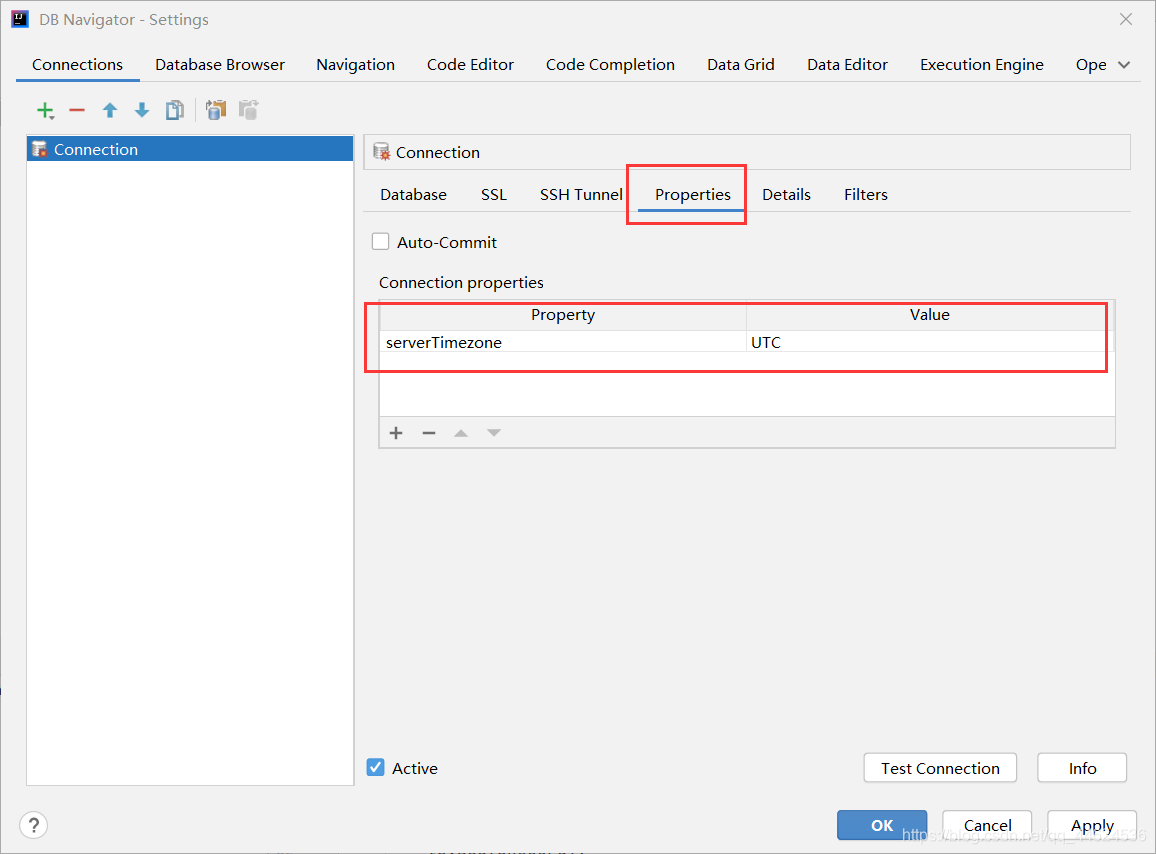This screenshot has height=854, width=1156.
Task: Open the Navigation settings tab
Action: point(355,65)
